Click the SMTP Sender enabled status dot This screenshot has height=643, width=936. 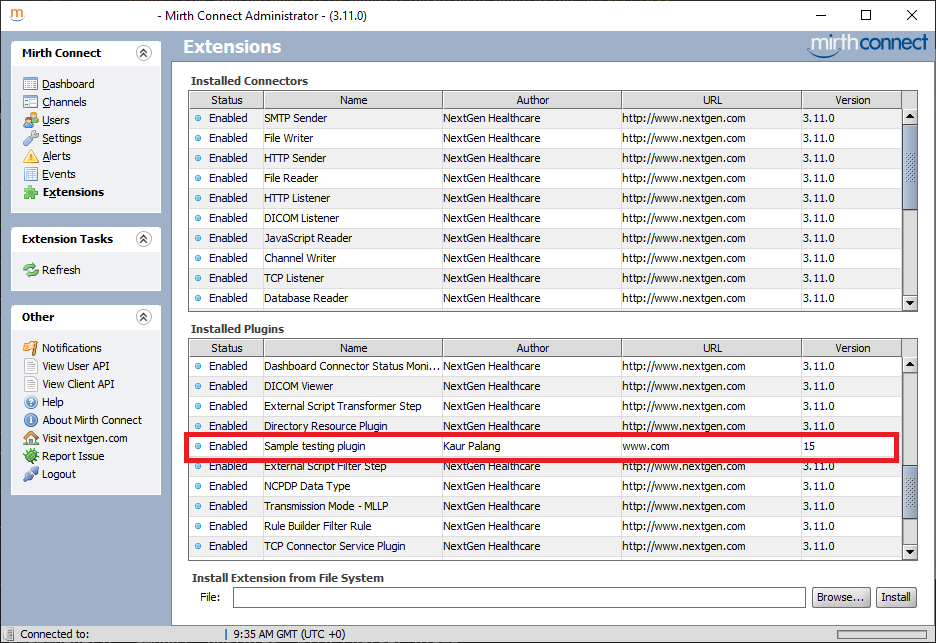(x=198, y=118)
